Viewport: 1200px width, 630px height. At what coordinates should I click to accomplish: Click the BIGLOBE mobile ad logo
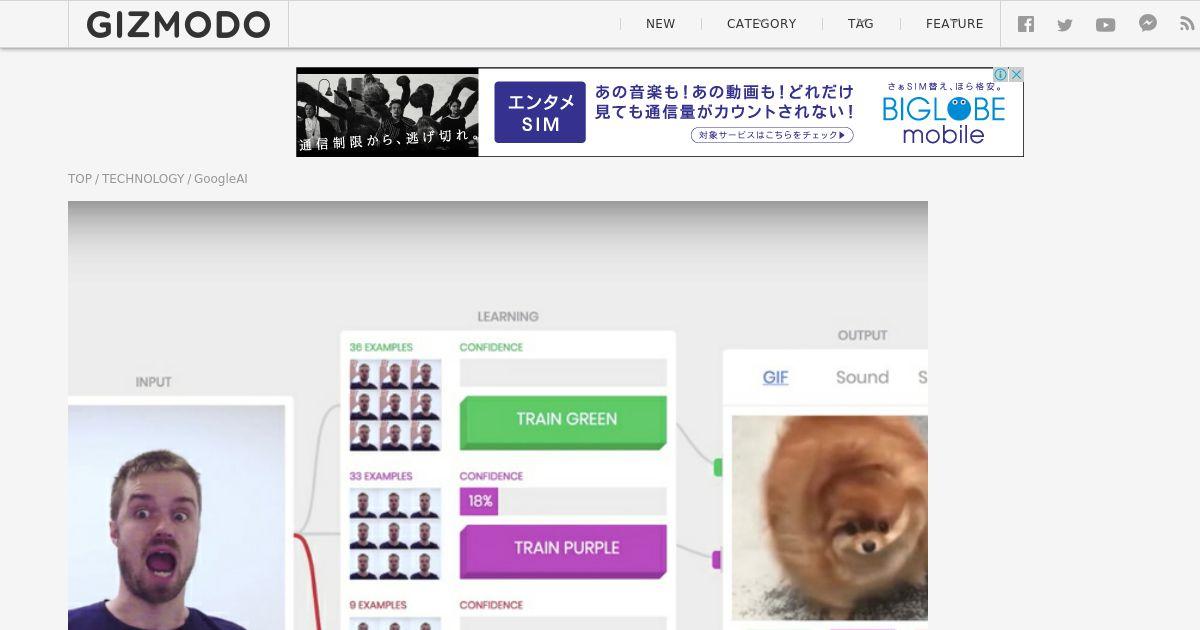click(943, 120)
